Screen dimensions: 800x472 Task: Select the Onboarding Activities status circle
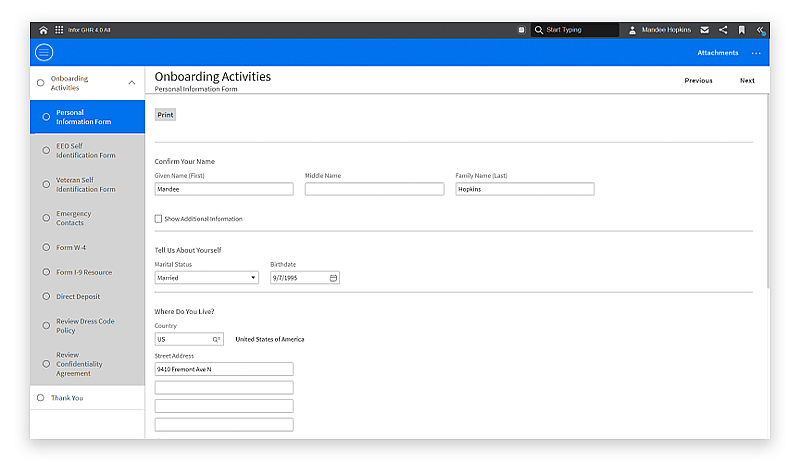coord(40,83)
